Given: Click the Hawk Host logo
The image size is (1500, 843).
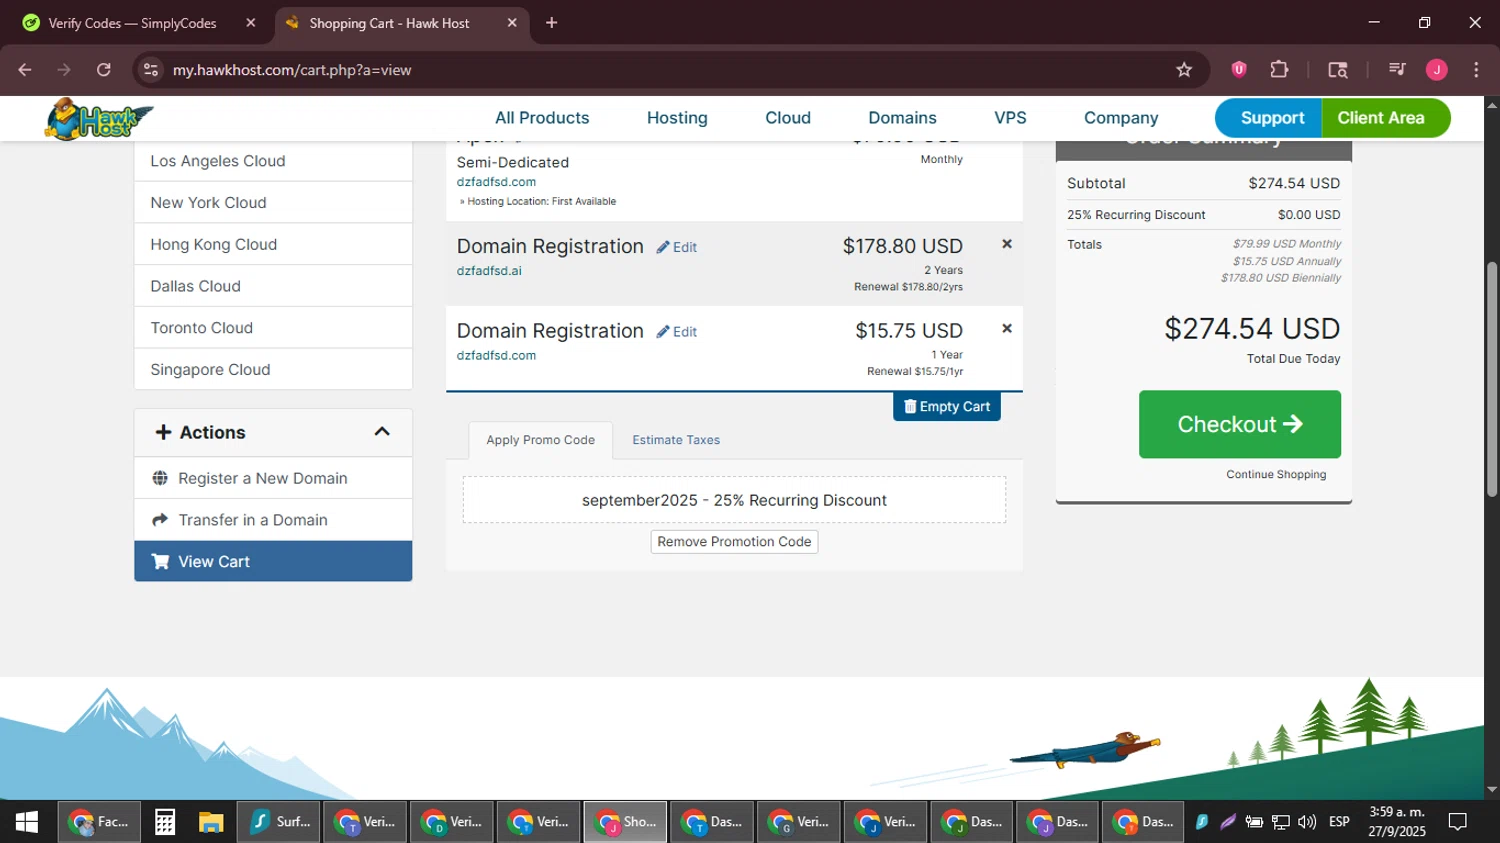Looking at the screenshot, I should [x=99, y=119].
